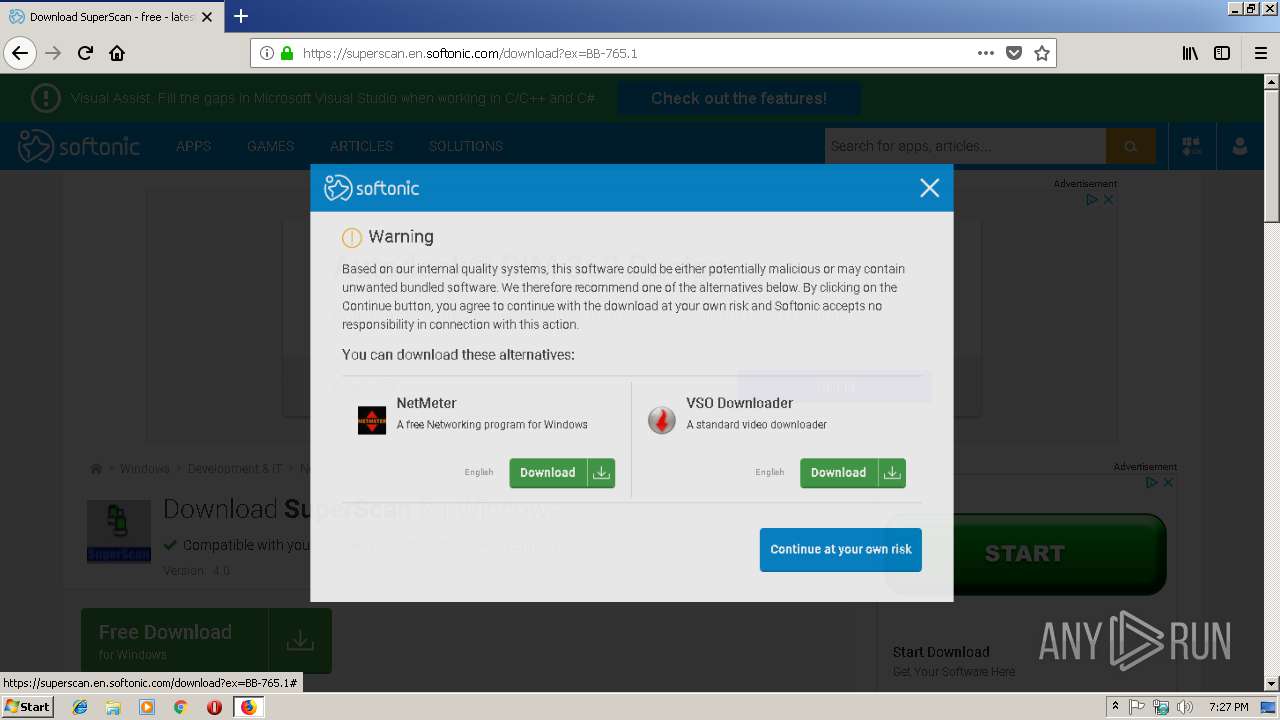Click the Free Download for Windows button
The height and width of the screenshot is (720, 1280).
click(206, 641)
